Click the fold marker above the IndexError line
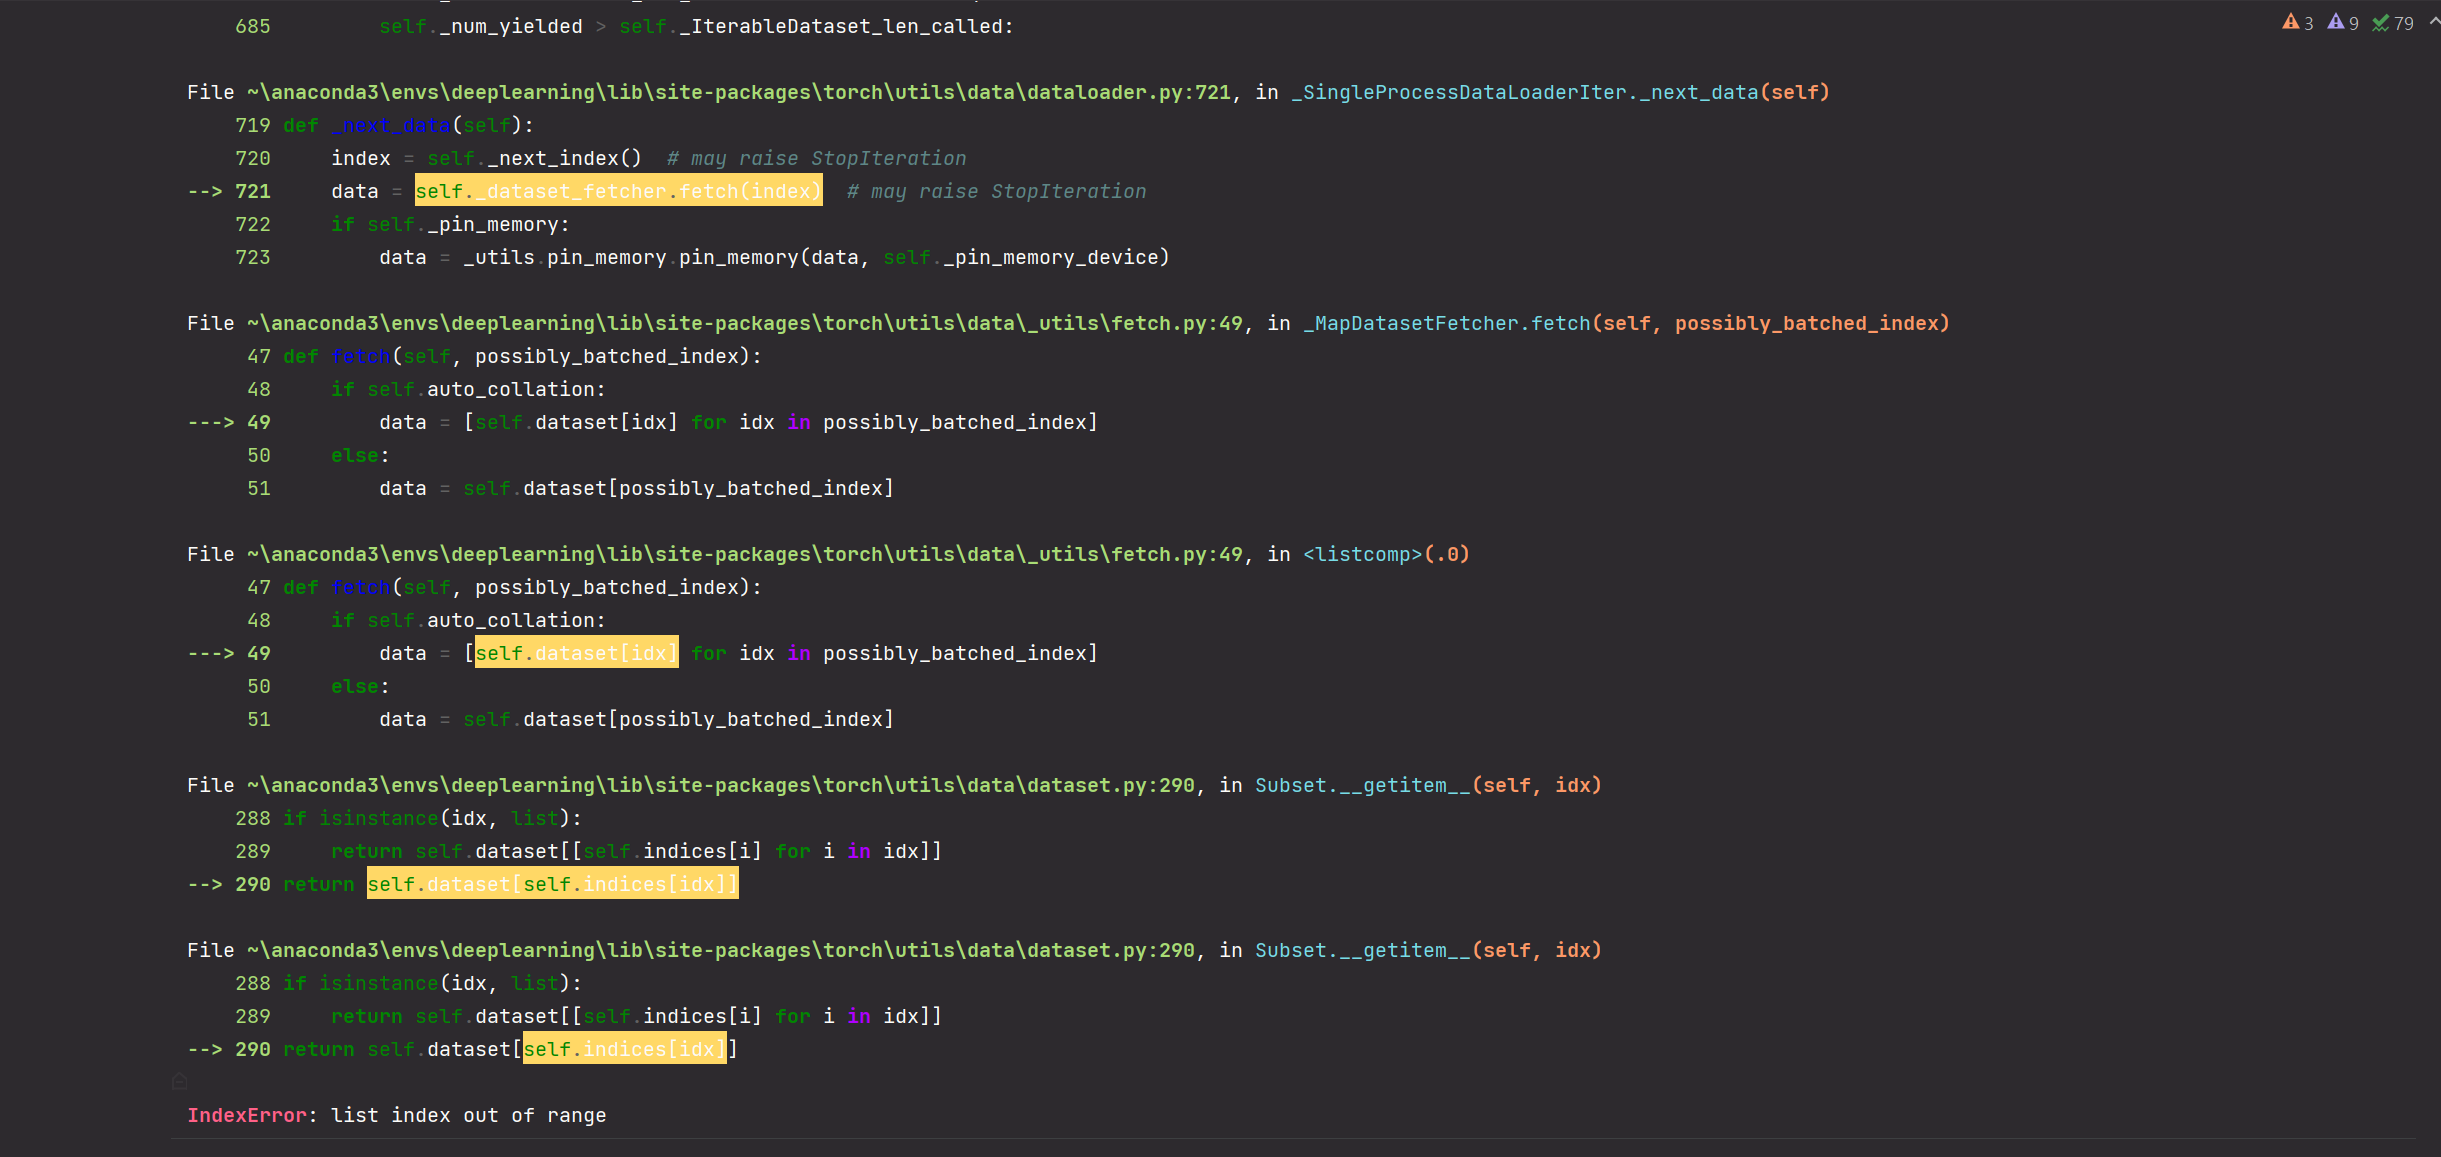The image size is (2441, 1157). pyautogui.click(x=180, y=1081)
